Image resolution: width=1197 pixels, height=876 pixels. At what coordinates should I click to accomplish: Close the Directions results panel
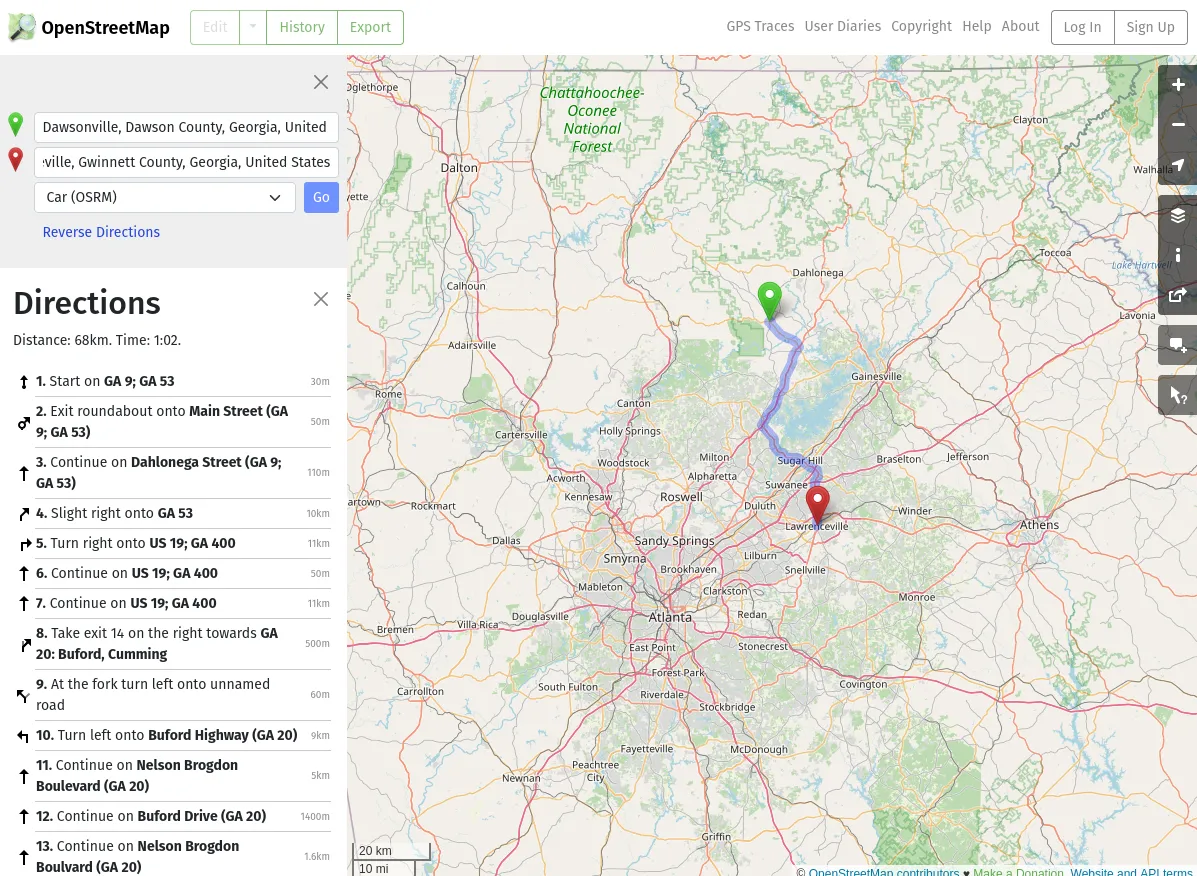[321, 299]
